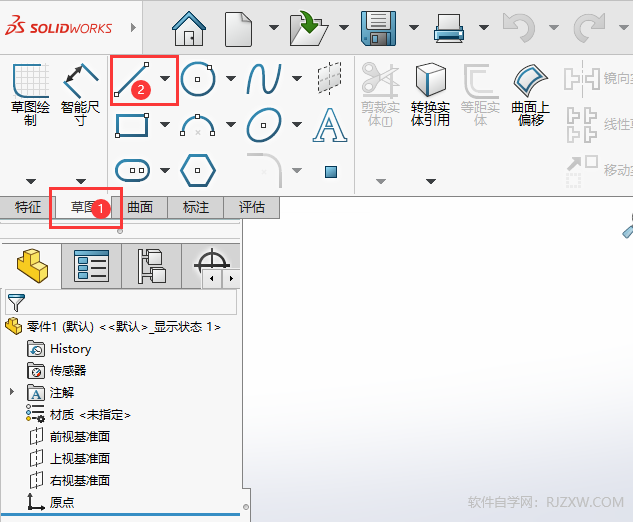Open the Arc tool dropdown arrow

pyautogui.click(x=231, y=124)
